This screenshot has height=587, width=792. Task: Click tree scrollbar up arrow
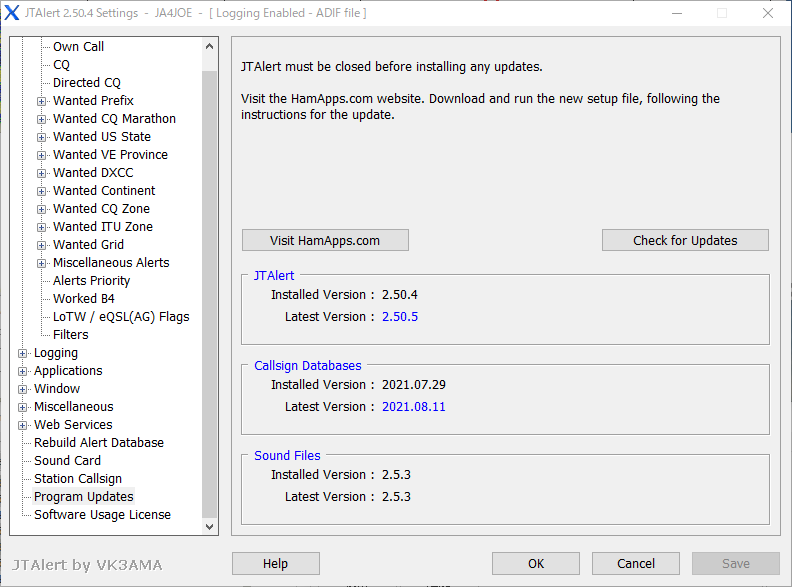[210, 46]
